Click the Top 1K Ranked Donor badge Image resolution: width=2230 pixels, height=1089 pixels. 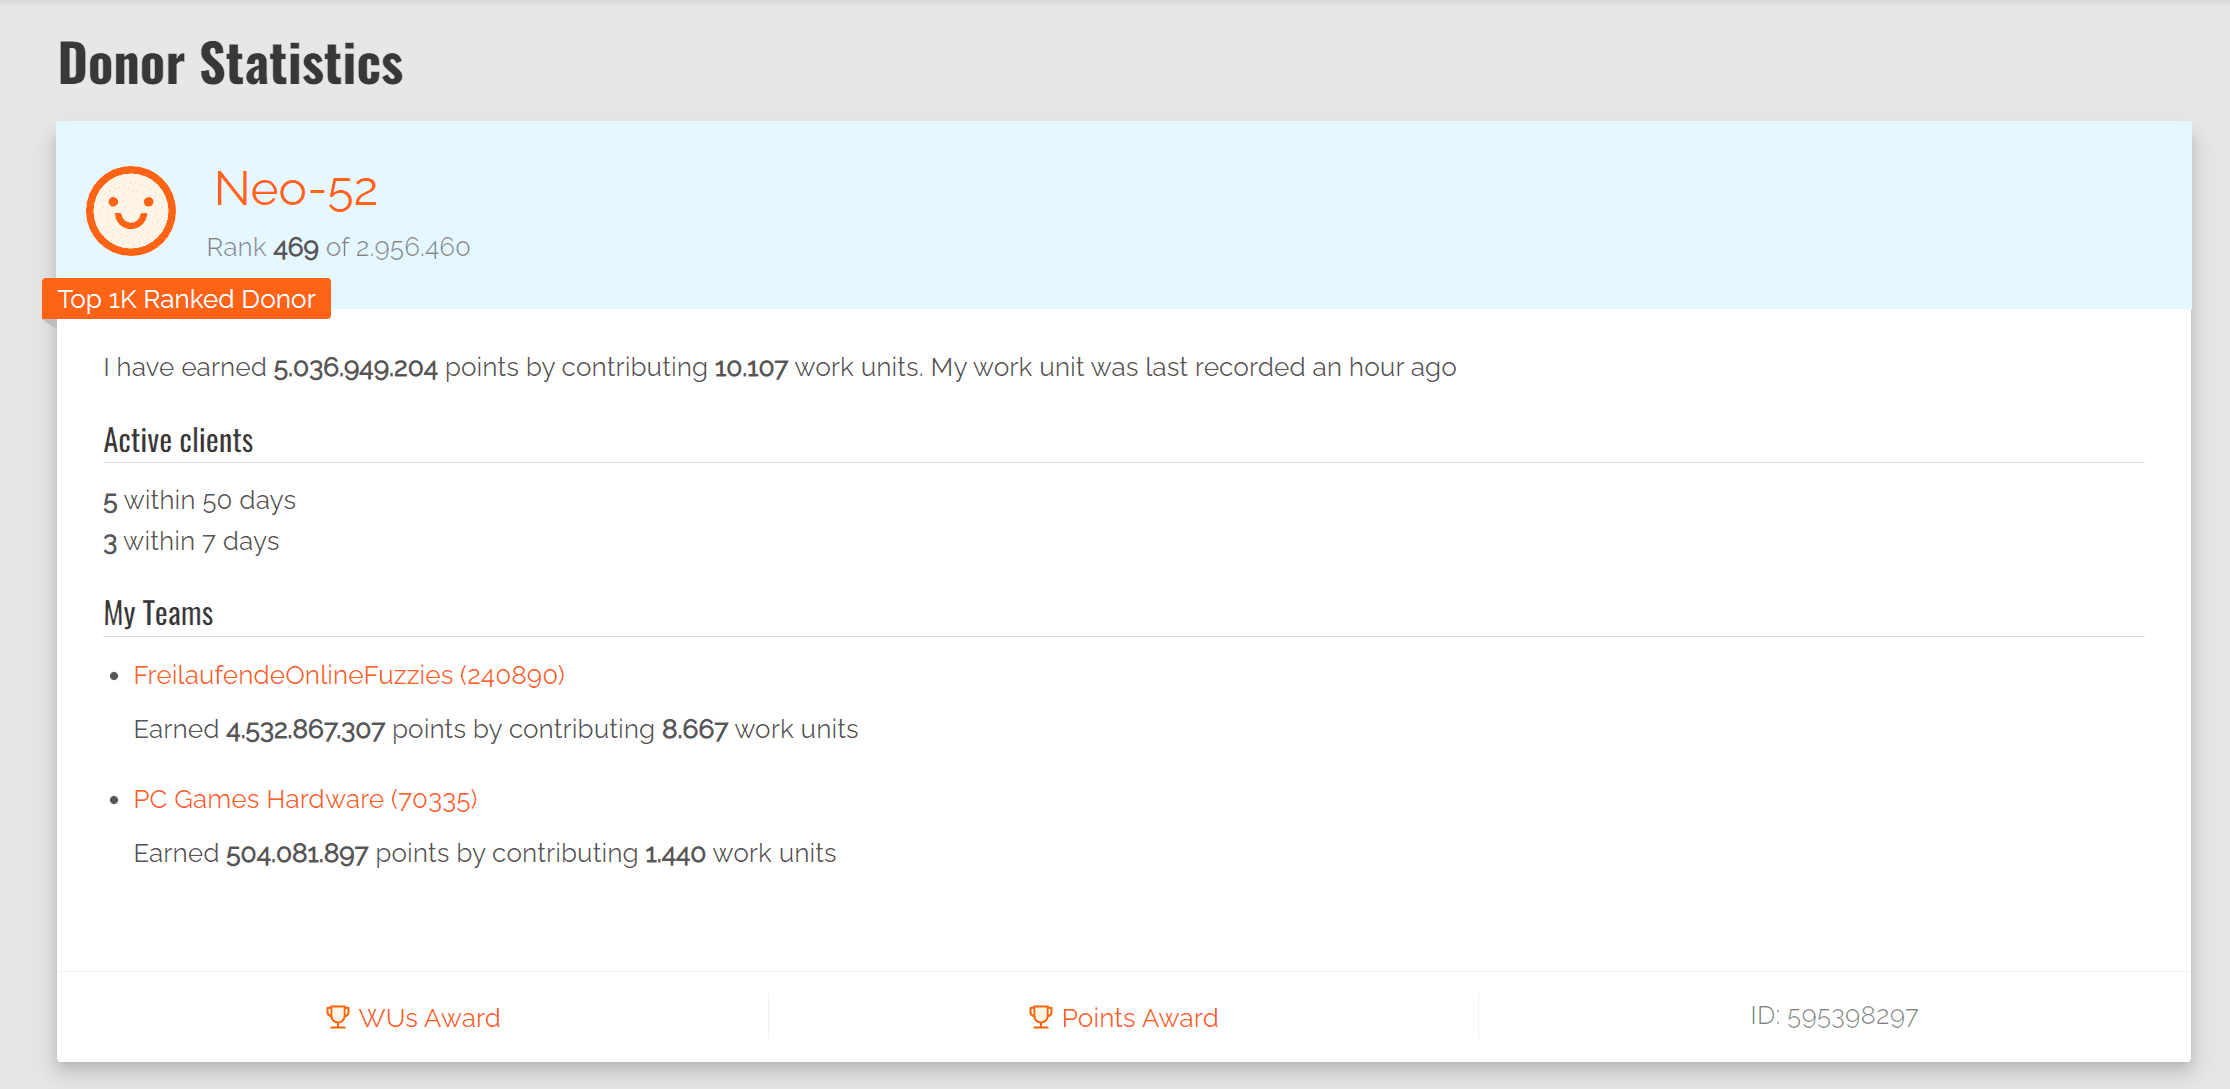(186, 299)
